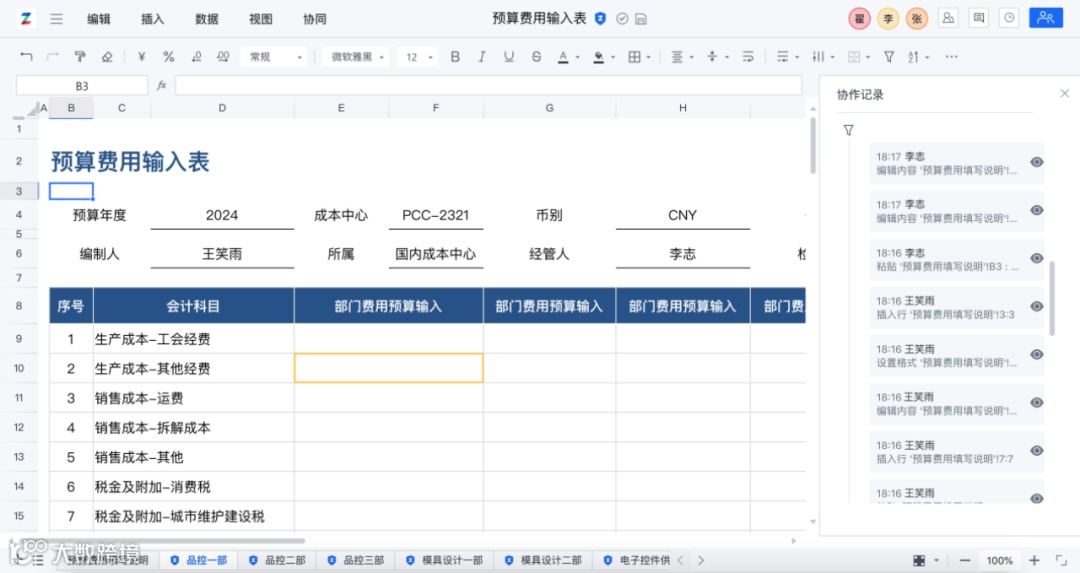Viewport: 1080px width, 573px height.
Task: Toggle text wrap
Action: (x=748, y=57)
